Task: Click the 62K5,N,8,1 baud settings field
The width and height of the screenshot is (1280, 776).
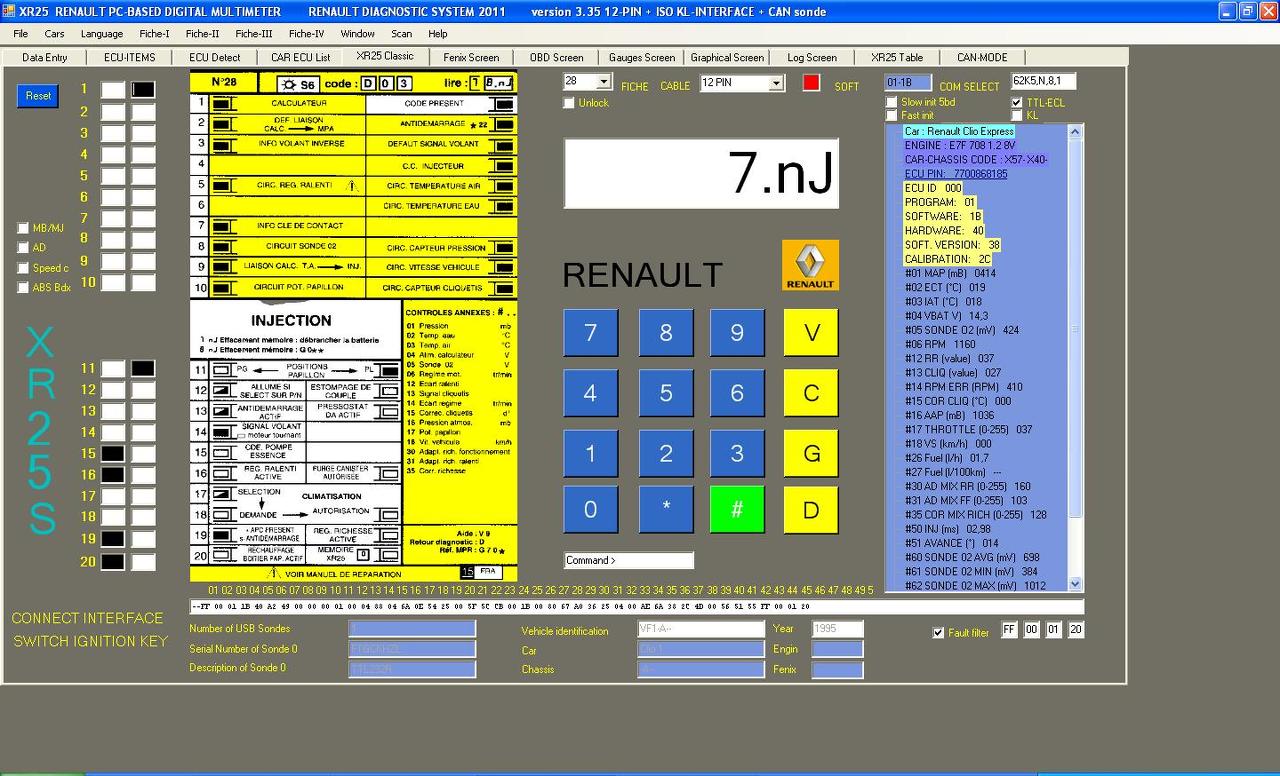Action: point(1044,81)
